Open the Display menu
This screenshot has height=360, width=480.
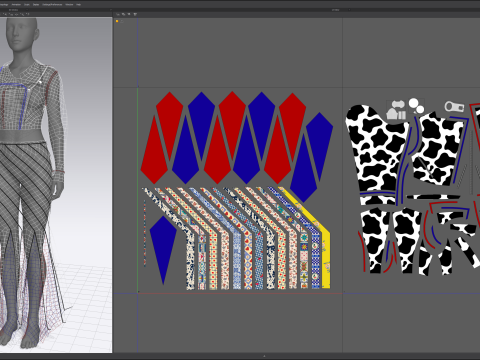tap(36, 5)
